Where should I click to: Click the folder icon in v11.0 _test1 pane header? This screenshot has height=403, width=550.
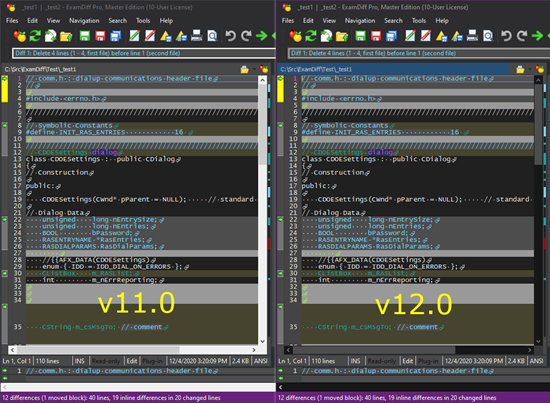coord(244,69)
